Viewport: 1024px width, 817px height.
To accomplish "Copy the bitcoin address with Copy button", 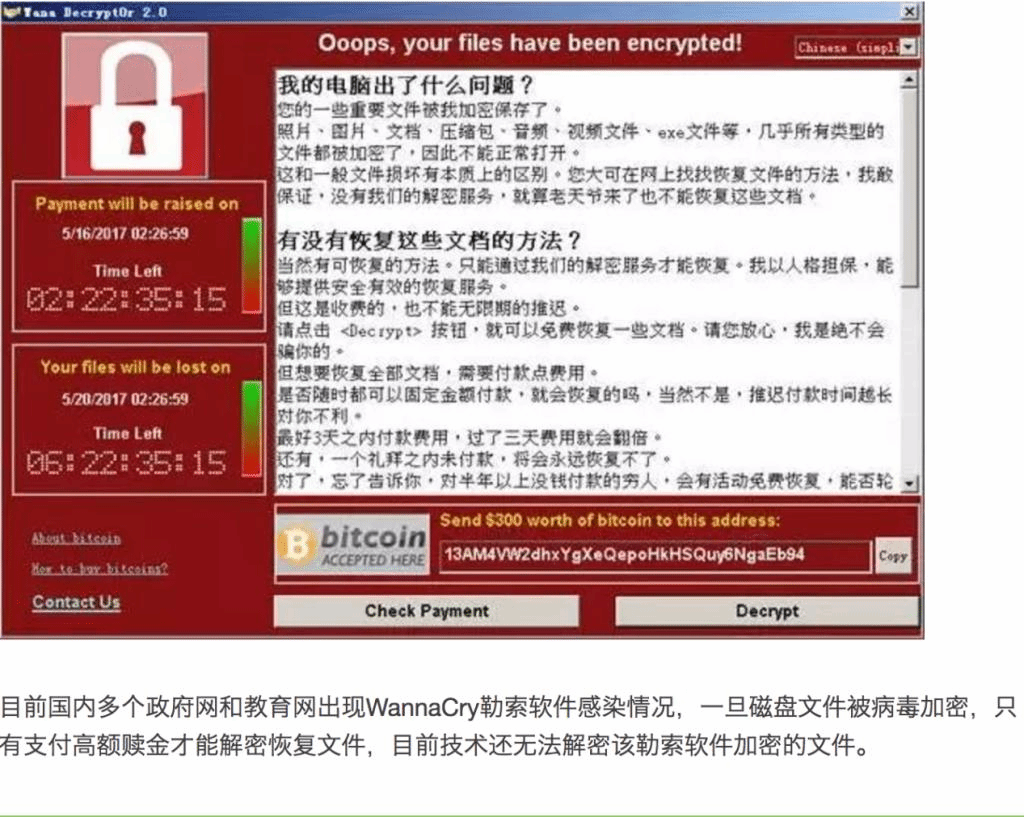I will pyautogui.click(x=893, y=556).
